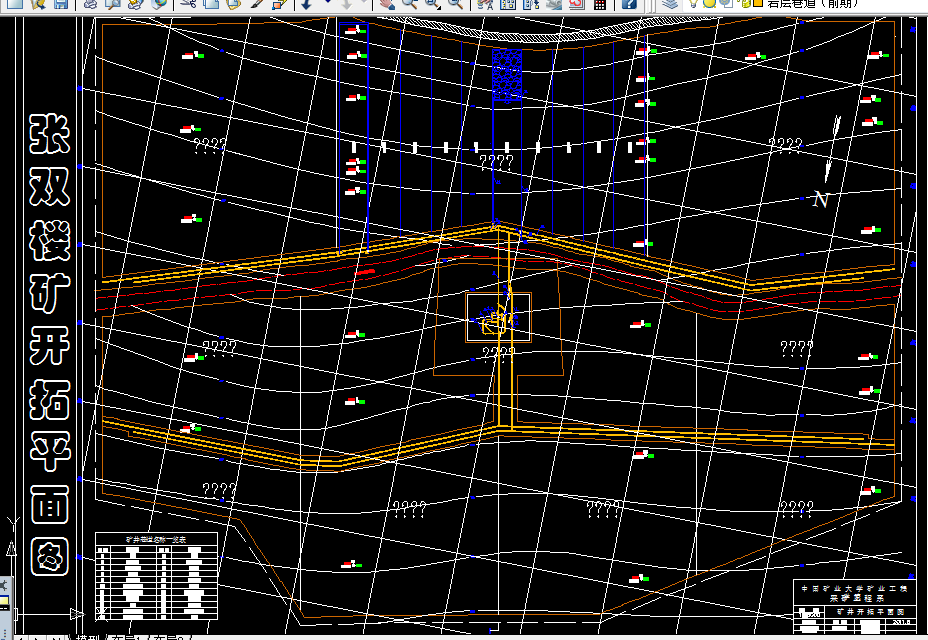This screenshot has height=640, width=928.
Task: Open layer list showing 岩层巷道（前期）
Action: click(812, 3)
